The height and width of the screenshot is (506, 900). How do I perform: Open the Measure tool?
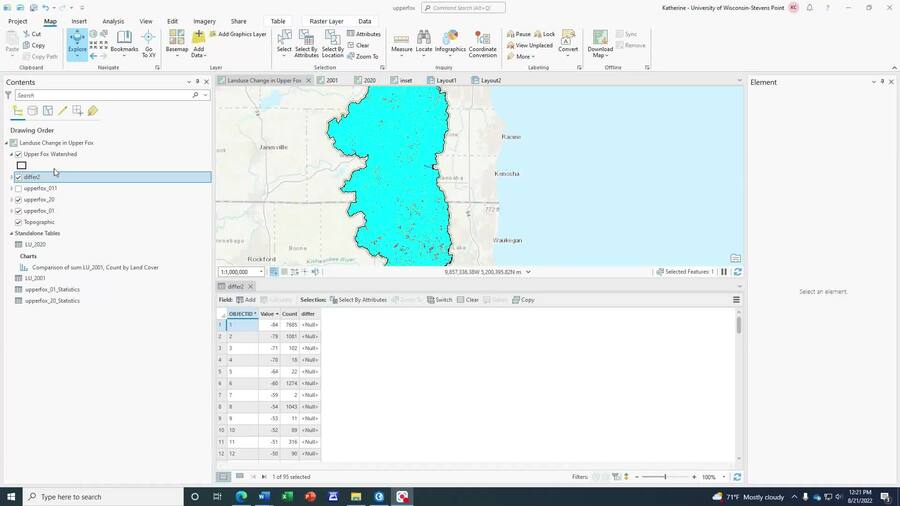point(402,43)
